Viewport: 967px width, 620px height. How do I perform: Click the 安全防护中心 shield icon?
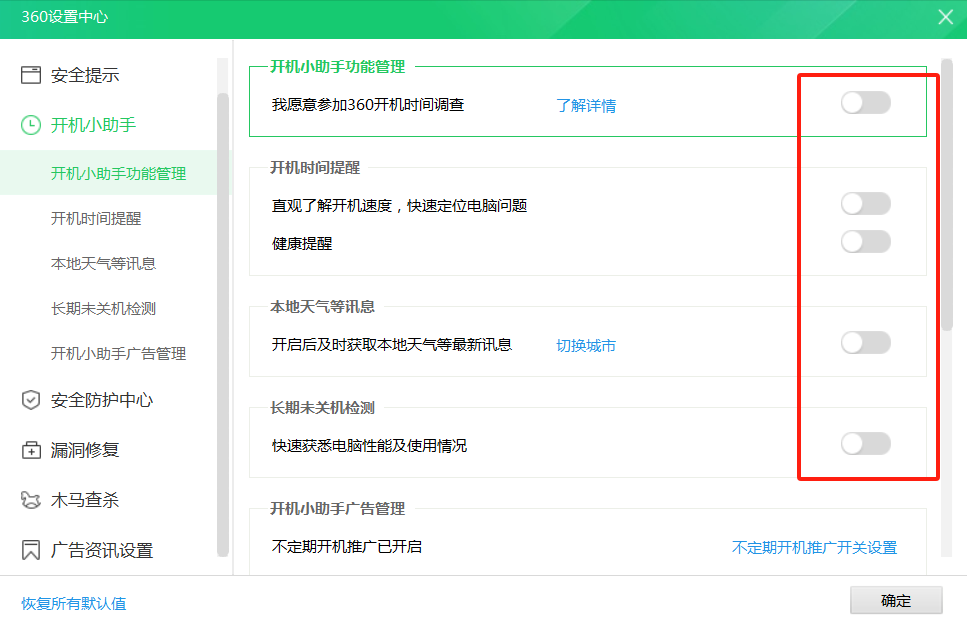point(31,400)
